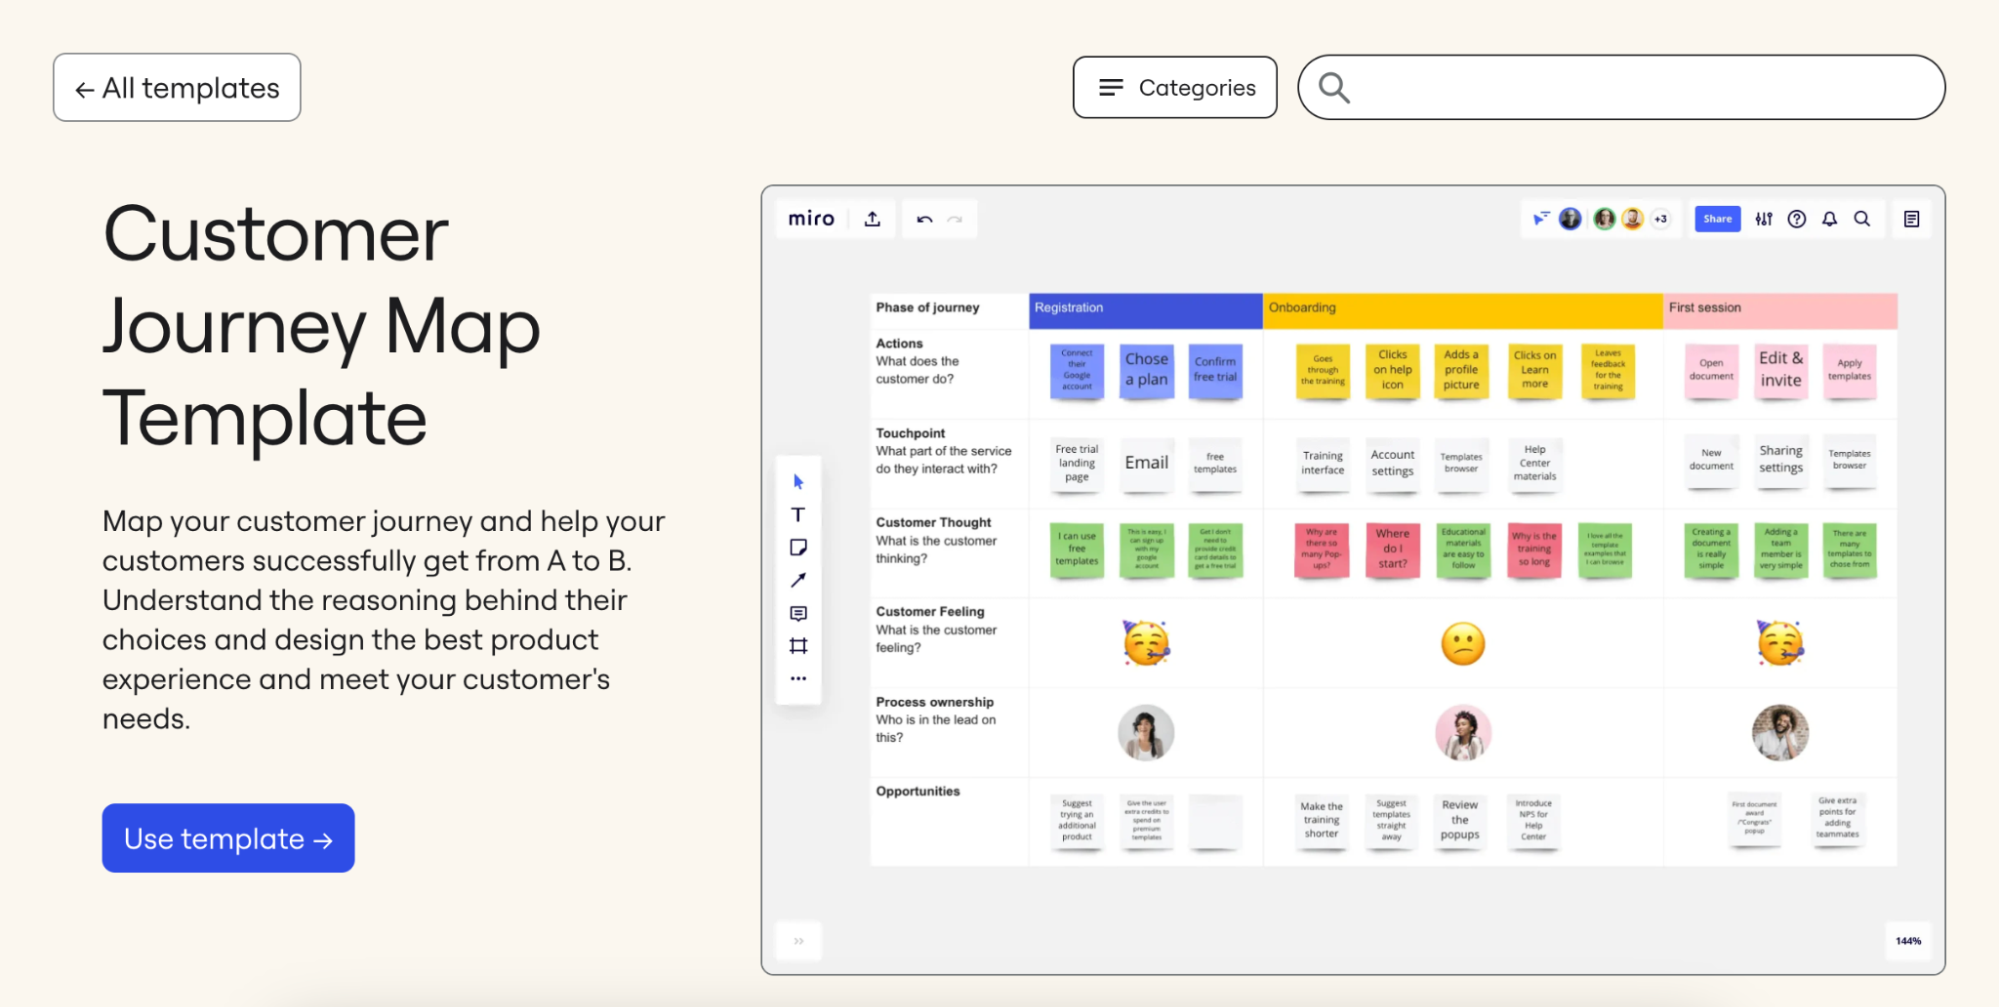
Task: Open the notes panel icon
Action: tap(1911, 219)
